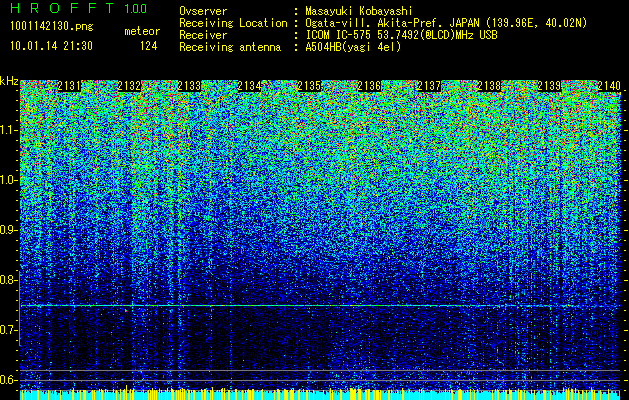
Task: Click the 1.0 frequency axis label
Action: [8, 180]
